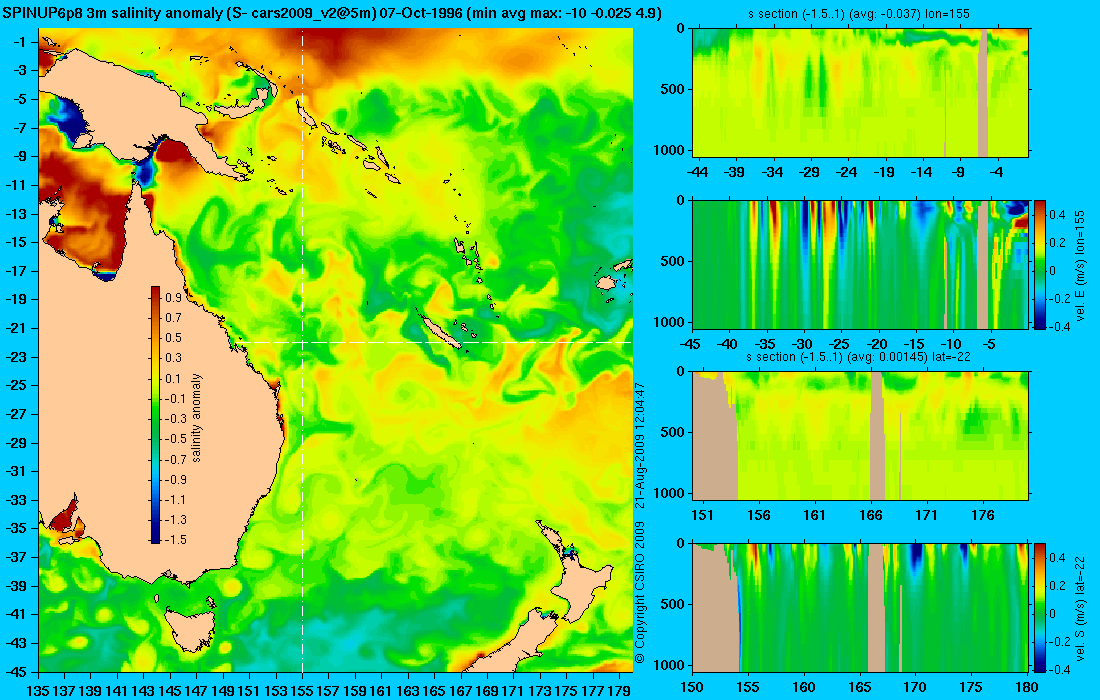Select the 0.9 tick on salinity colorbar
Screen dimensions: 1100x700
(x=173, y=298)
